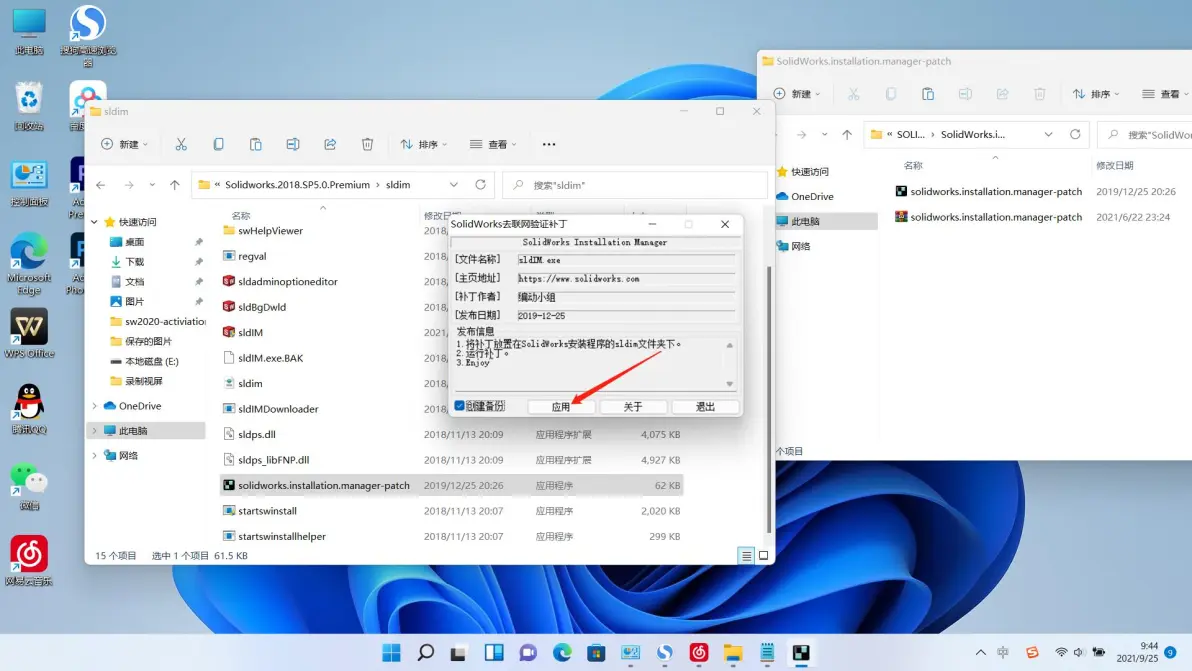This screenshot has width=1192, height=671.
Task: Open File Explorer from the taskbar
Action: click(x=733, y=653)
